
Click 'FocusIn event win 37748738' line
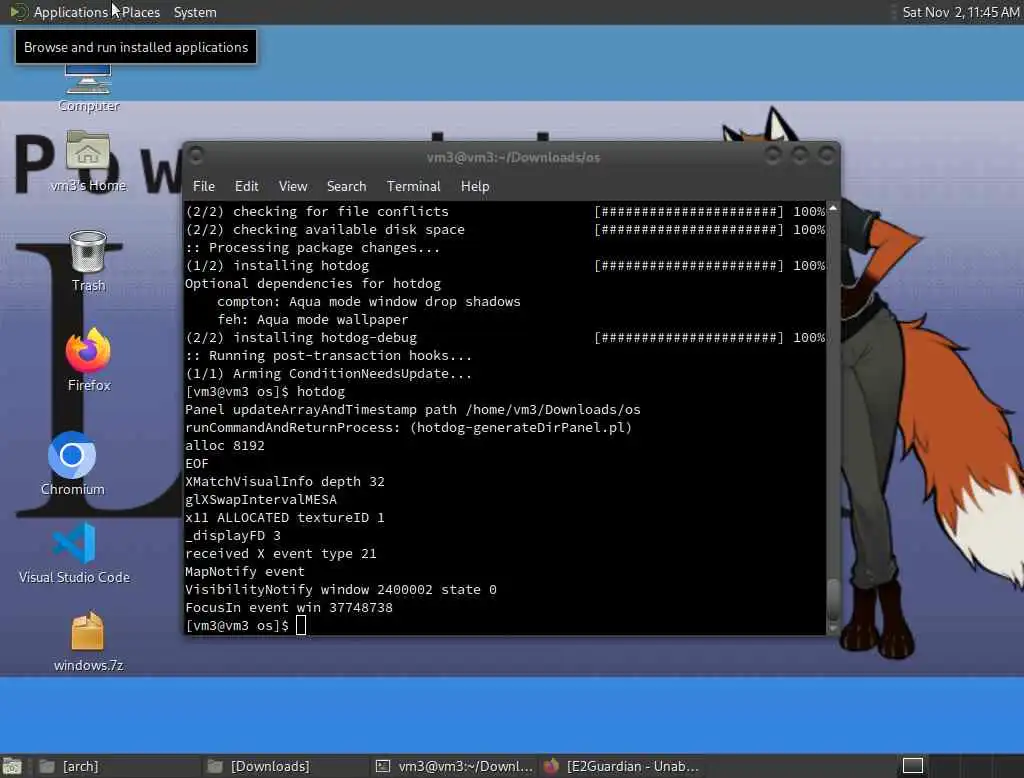(x=289, y=608)
